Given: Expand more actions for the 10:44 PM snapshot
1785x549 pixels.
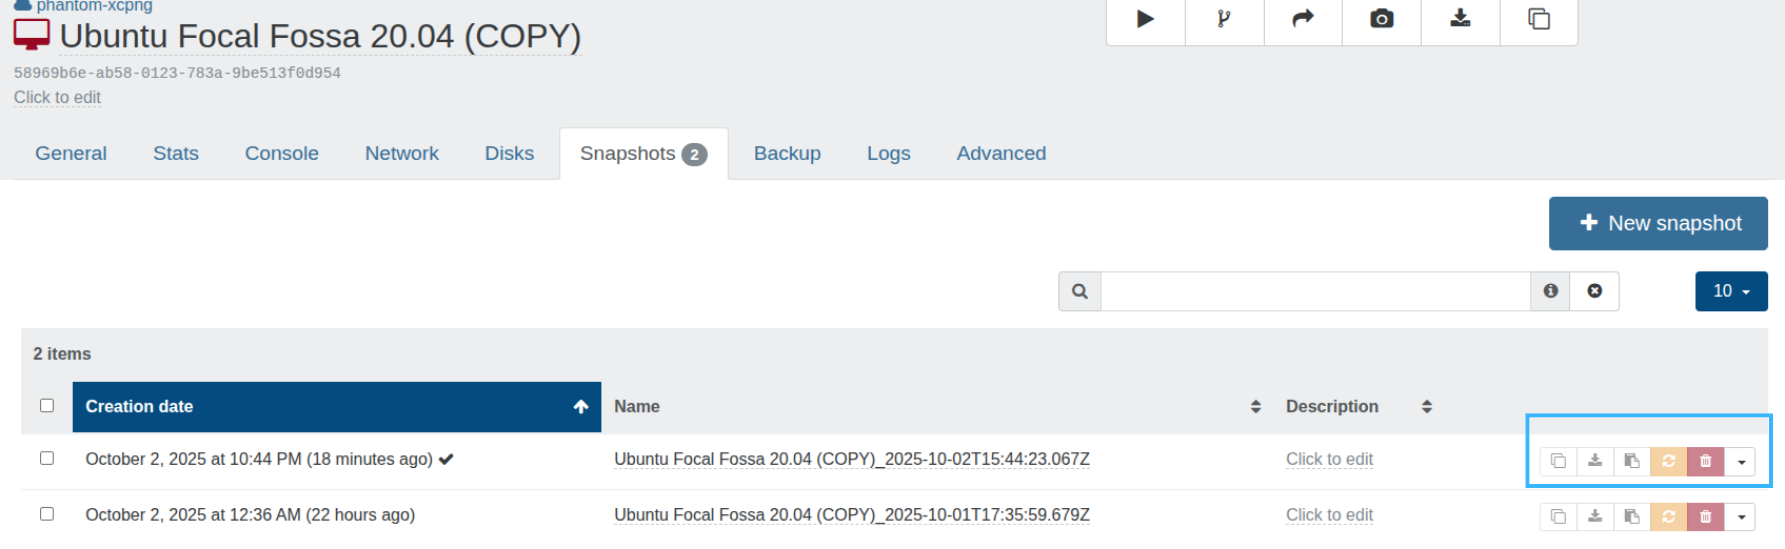Looking at the screenshot, I should pos(1741,461).
